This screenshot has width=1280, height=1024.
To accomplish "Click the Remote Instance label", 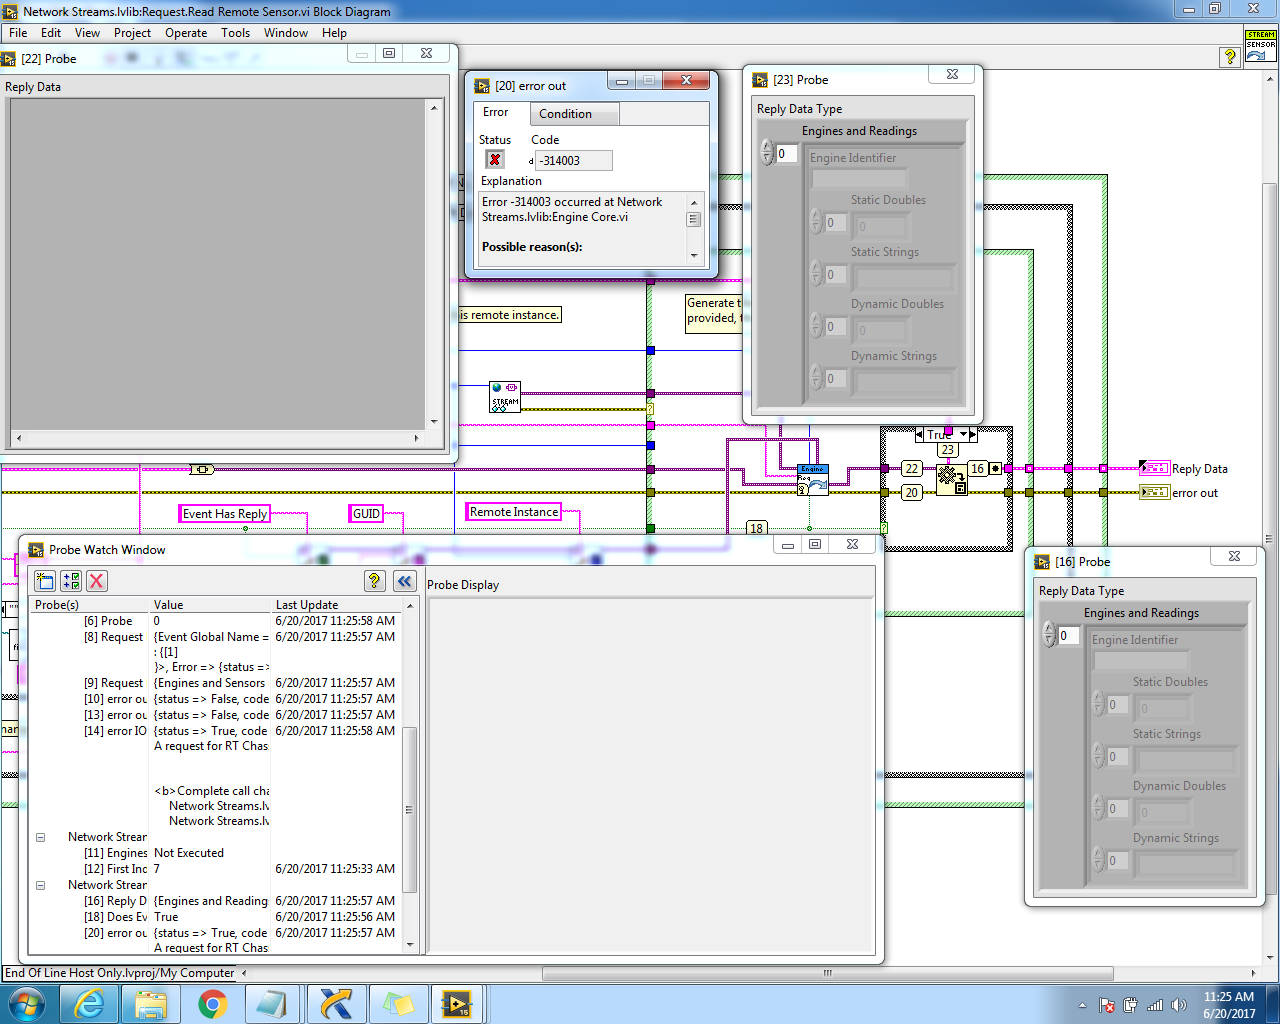I will click(514, 511).
